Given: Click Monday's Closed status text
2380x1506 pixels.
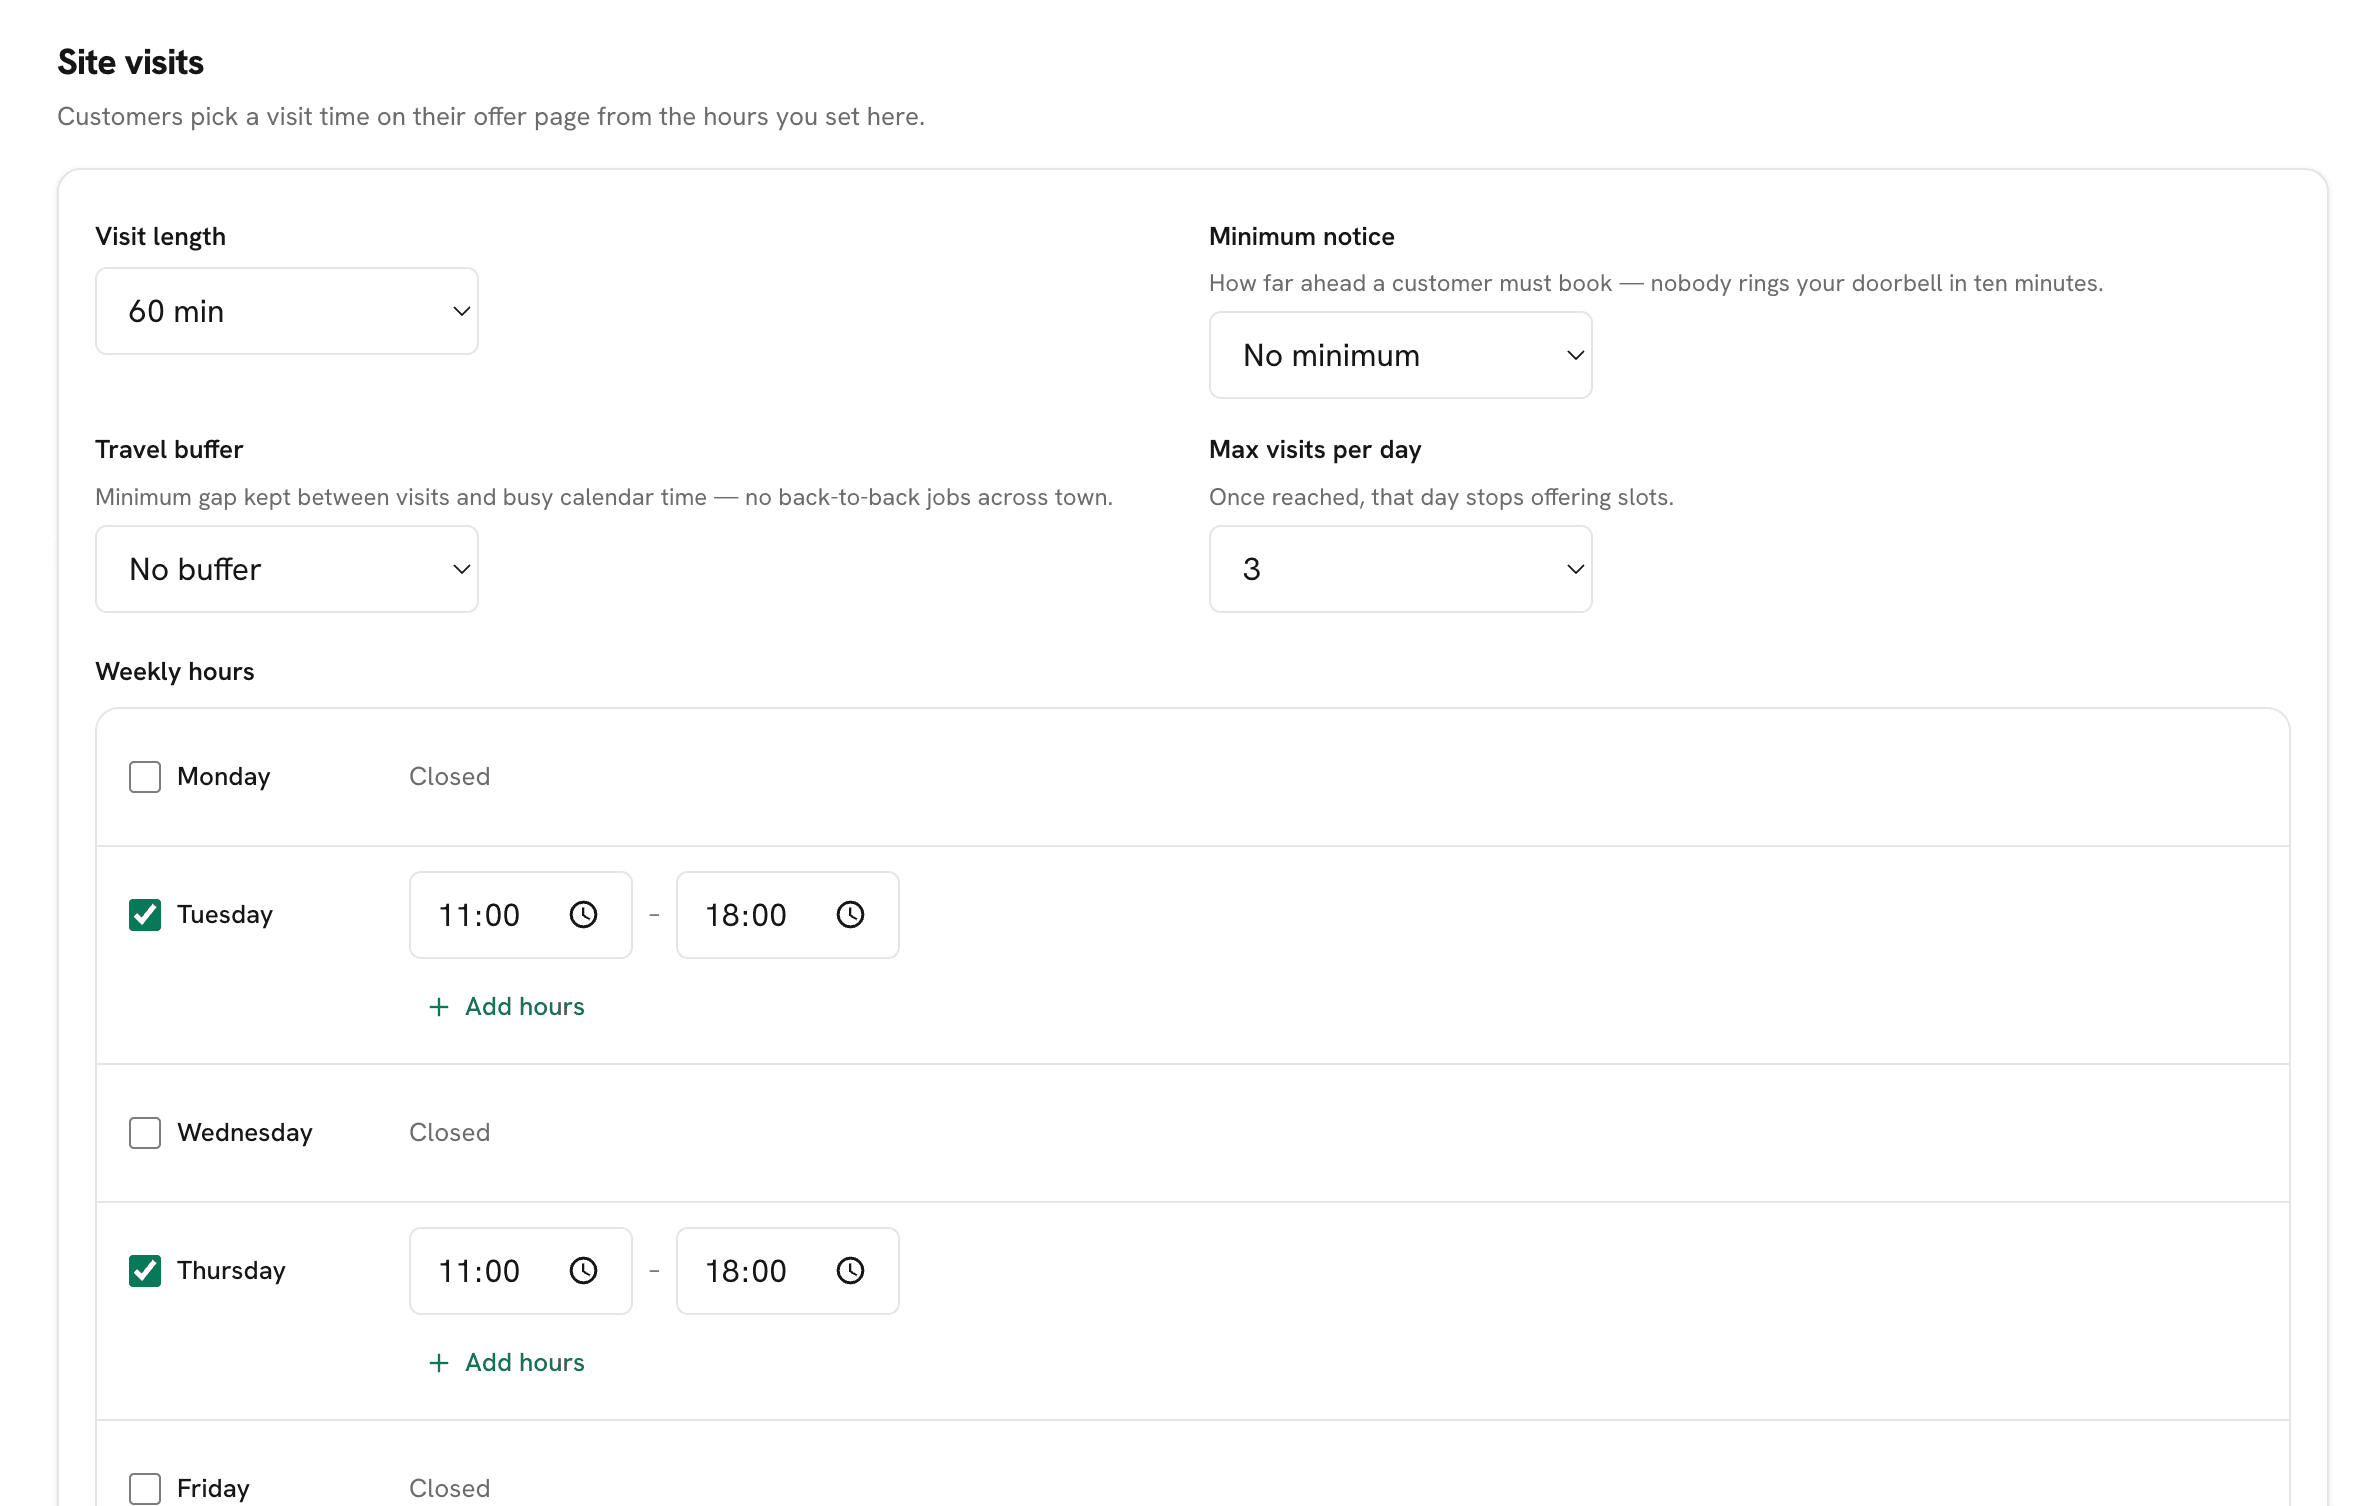Looking at the screenshot, I should tap(450, 777).
